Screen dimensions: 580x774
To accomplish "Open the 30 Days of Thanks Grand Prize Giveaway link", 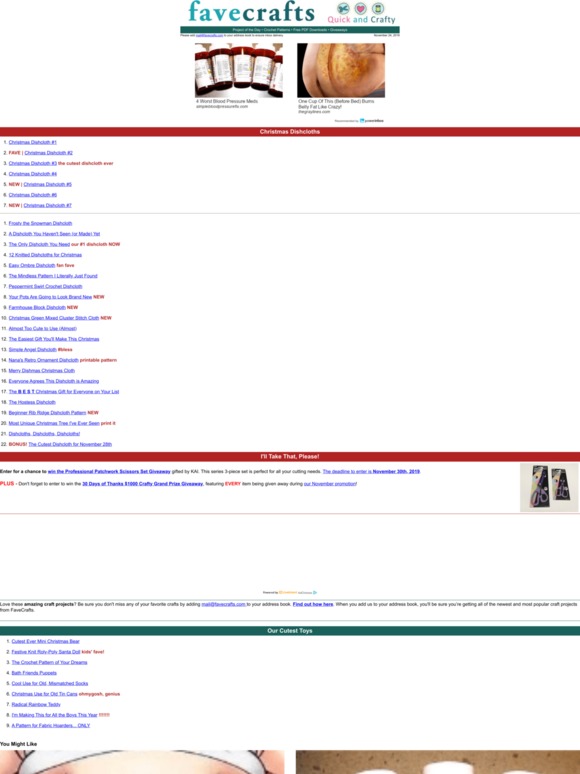I will 143,484.
